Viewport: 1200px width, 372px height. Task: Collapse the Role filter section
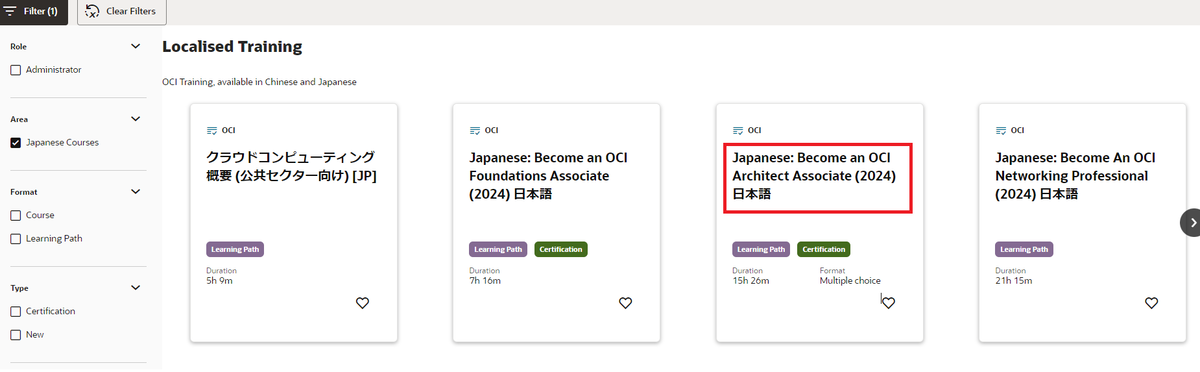point(136,46)
